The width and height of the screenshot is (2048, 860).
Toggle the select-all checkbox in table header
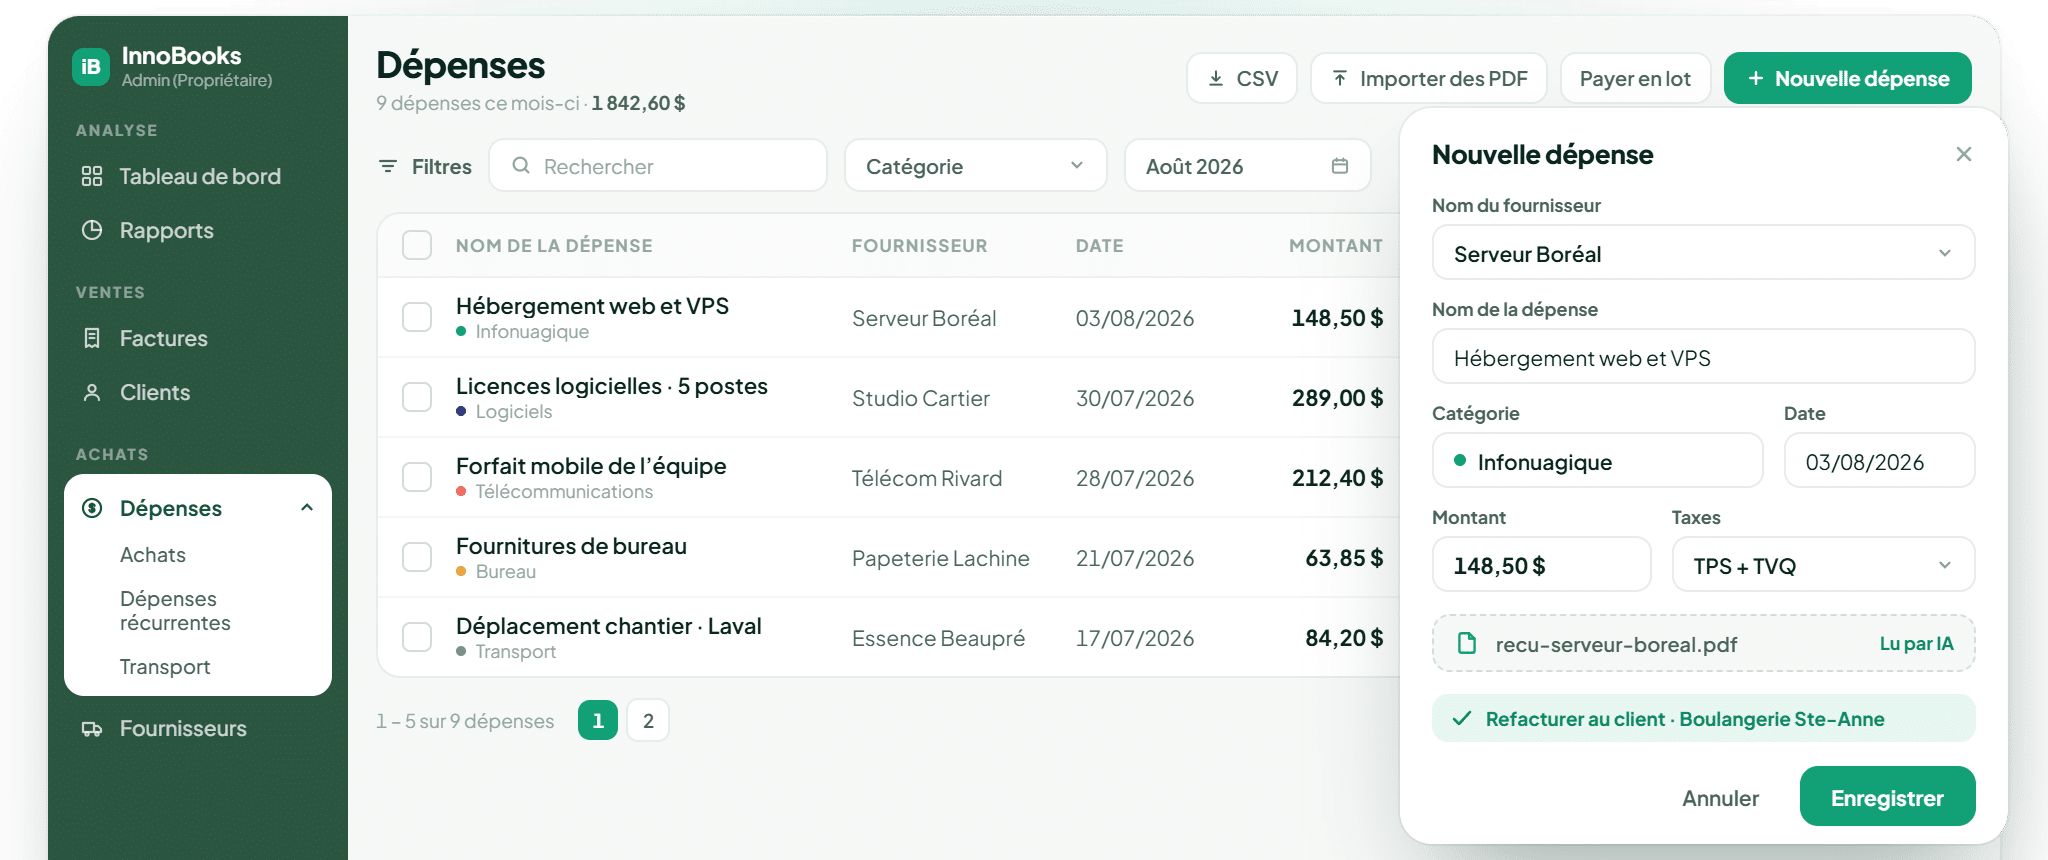click(417, 245)
